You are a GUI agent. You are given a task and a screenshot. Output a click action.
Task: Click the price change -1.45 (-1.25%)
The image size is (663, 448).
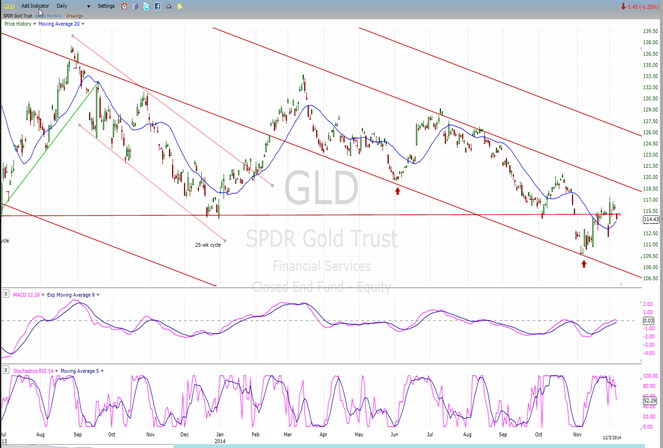(x=640, y=7)
